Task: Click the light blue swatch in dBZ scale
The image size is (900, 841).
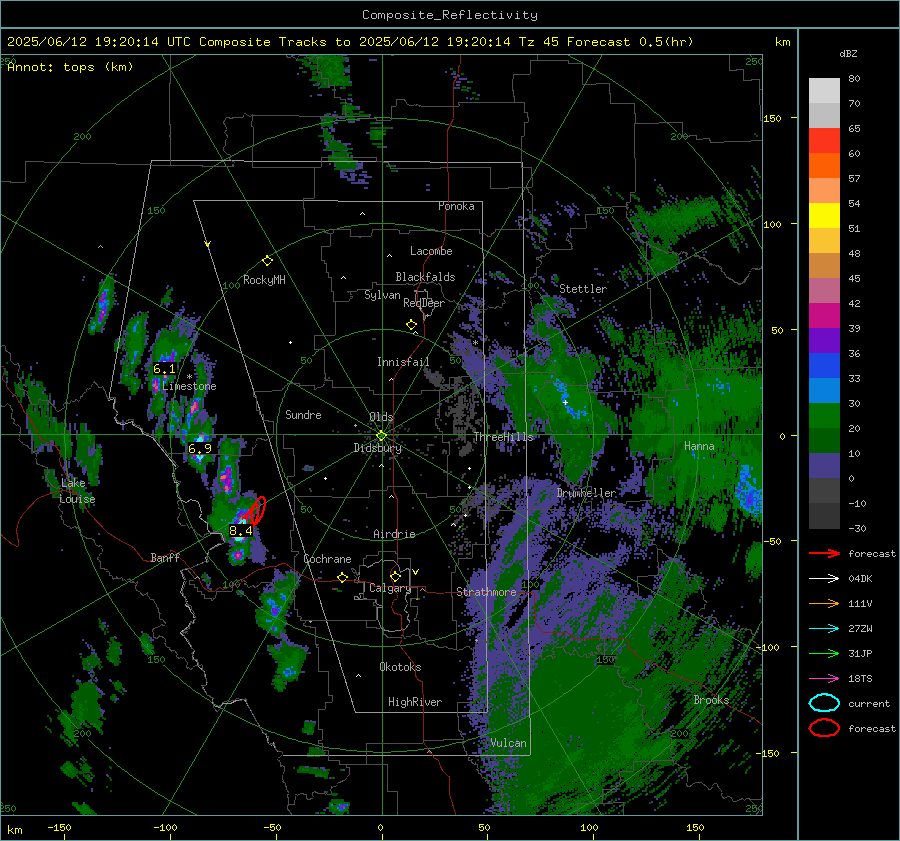Action: point(824,390)
